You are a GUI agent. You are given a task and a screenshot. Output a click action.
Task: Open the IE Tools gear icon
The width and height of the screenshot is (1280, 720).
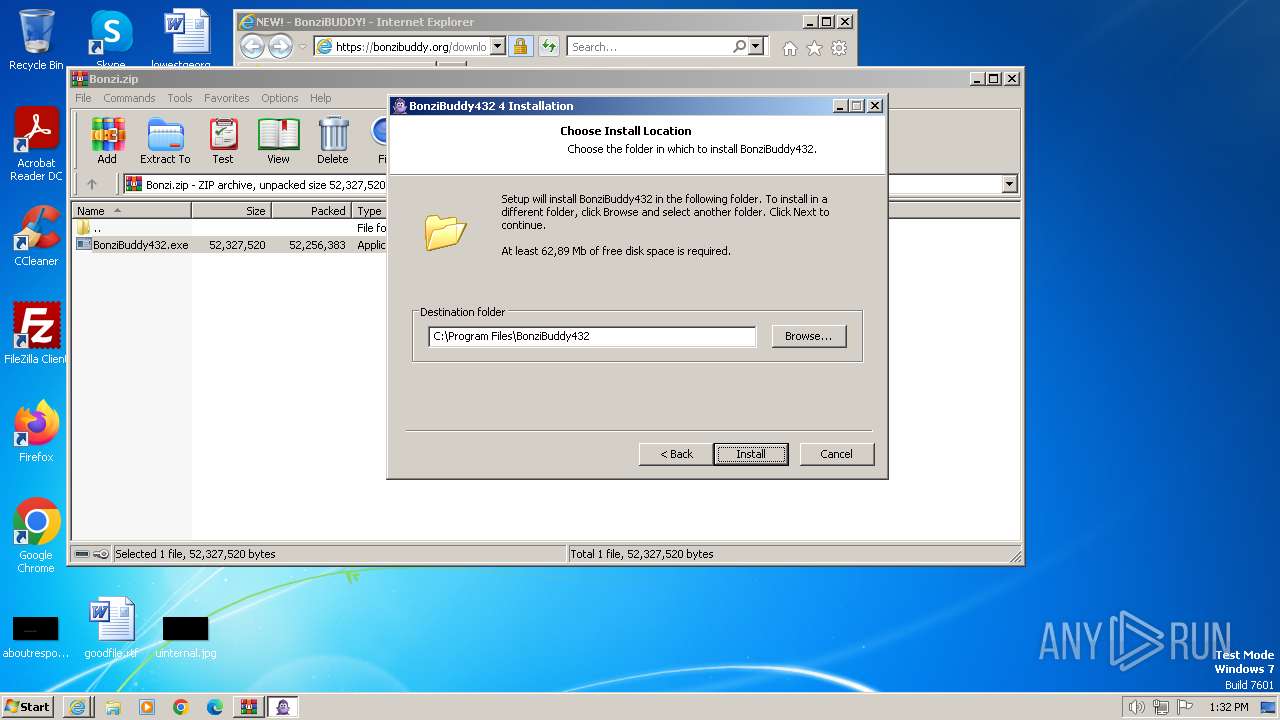(839, 48)
